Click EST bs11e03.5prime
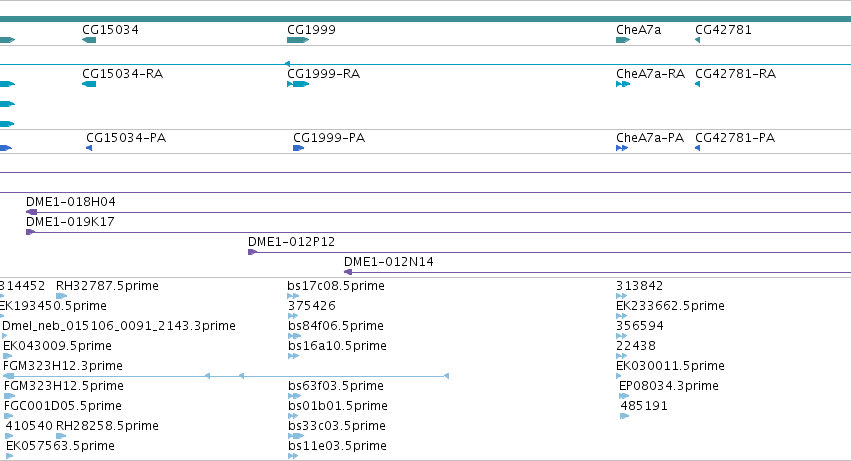This screenshot has width=851, height=461. 337,446
